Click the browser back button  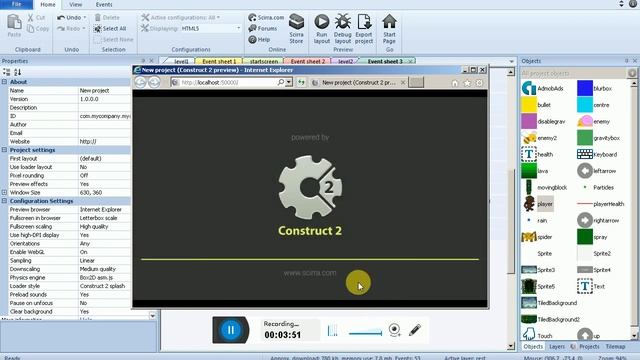140,82
